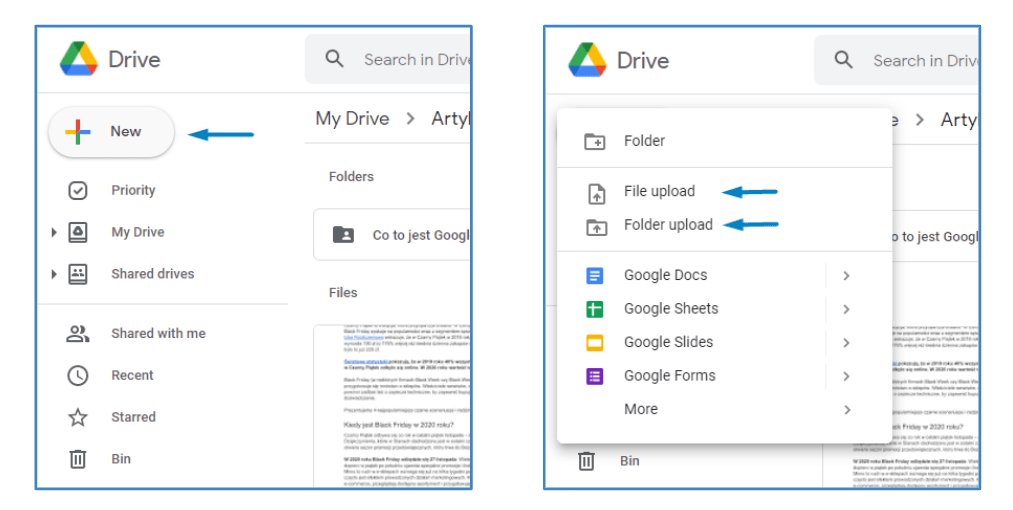Click the new folder icon in menu
The height and width of the screenshot is (510, 1013).
click(594, 141)
